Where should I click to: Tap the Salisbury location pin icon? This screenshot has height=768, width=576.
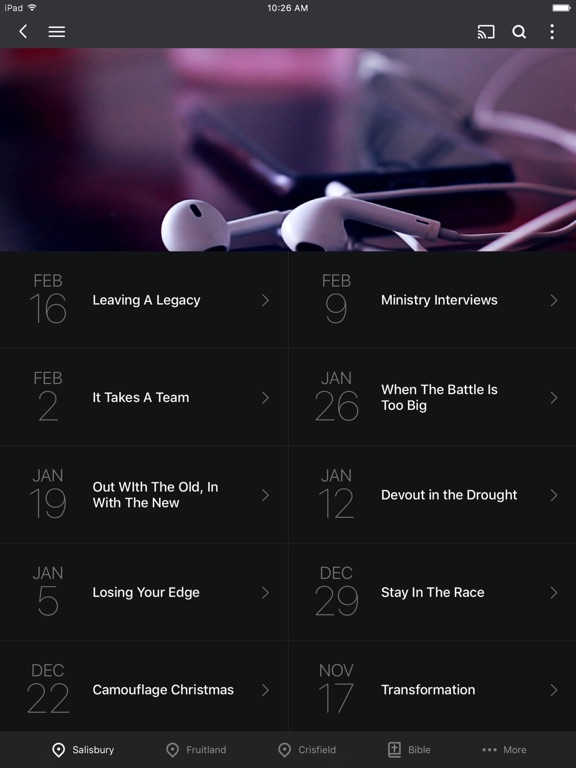(x=58, y=750)
